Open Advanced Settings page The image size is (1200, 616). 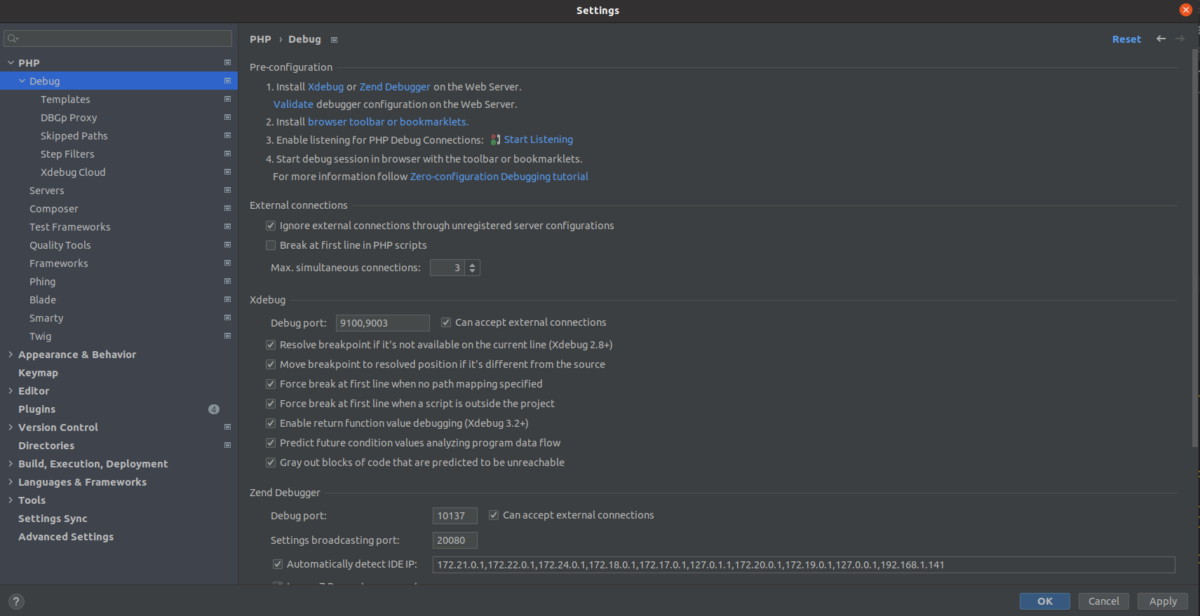(66, 537)
